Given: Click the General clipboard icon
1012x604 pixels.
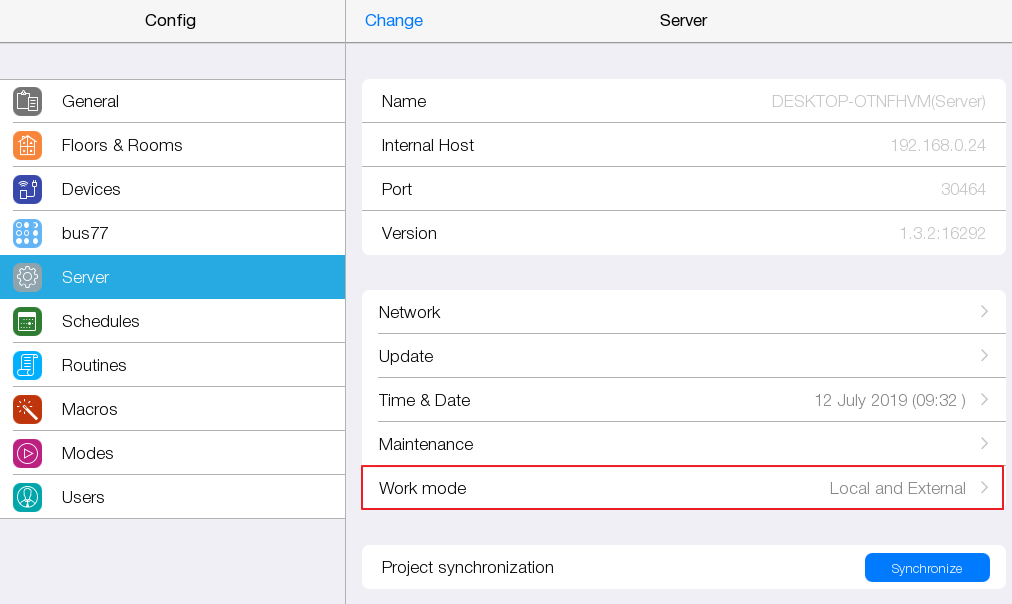Looking at the screenshot, I should [28, 101].
